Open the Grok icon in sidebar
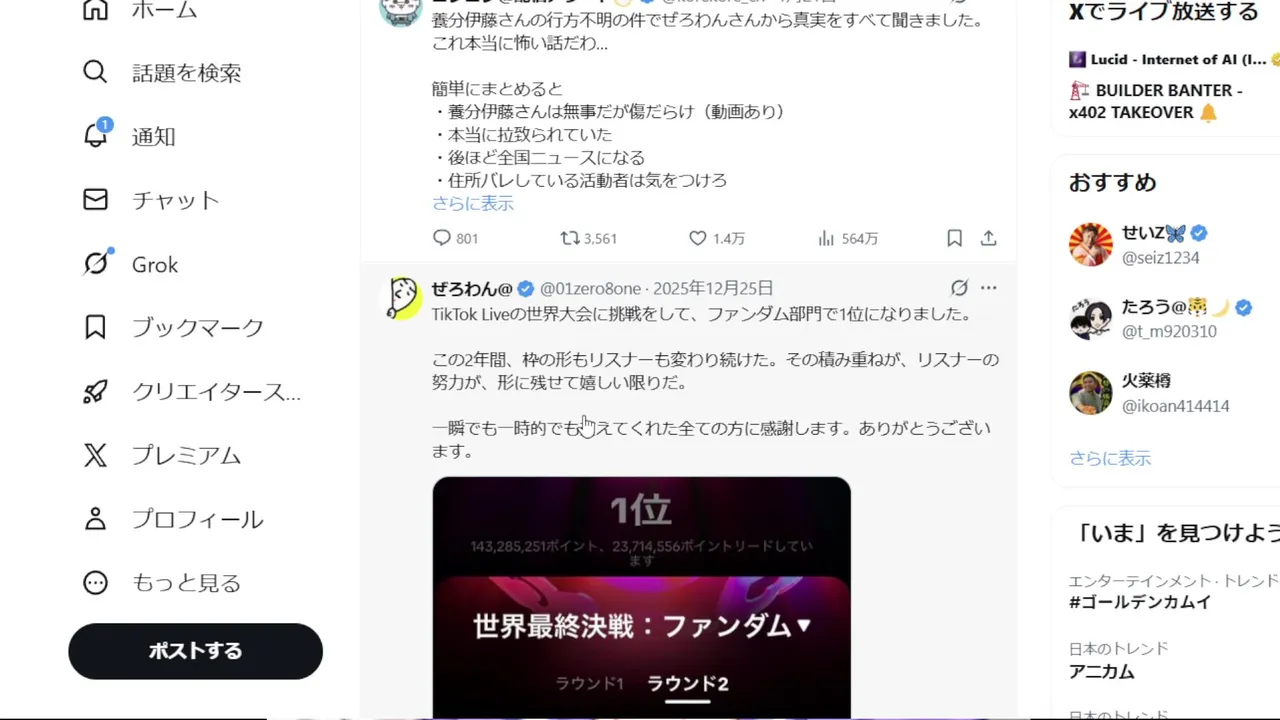The height and width of the screenshot is (720, 1280). click(96, 263)
